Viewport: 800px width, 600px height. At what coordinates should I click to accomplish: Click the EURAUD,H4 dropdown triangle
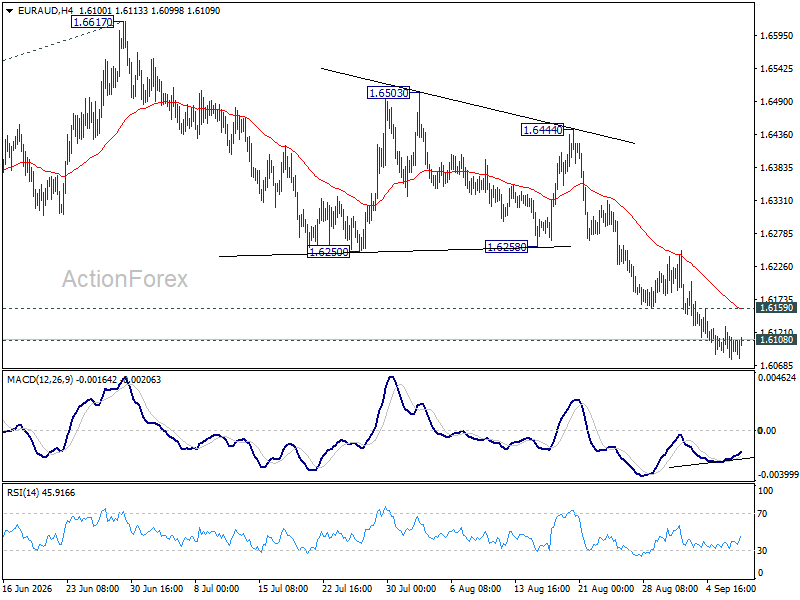[10, 11]
